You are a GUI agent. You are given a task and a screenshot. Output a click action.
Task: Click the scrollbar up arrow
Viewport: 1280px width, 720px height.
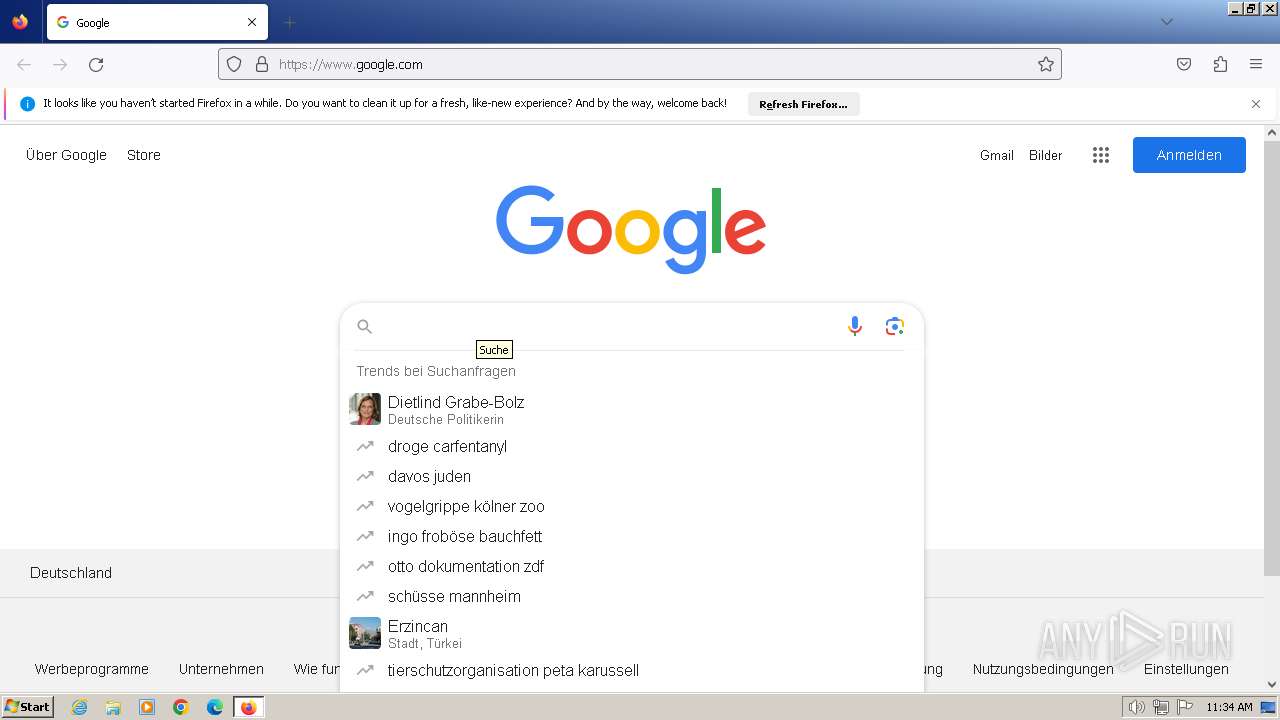pos(1272,132)
